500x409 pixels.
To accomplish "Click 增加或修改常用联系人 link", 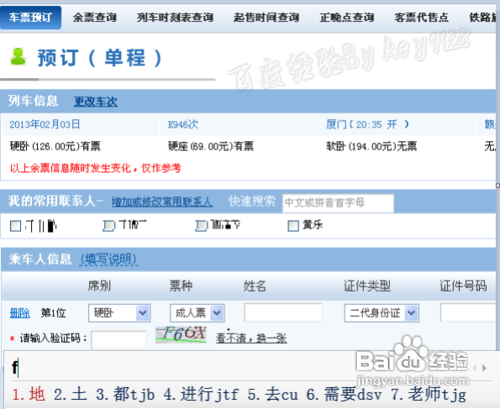I will click(x=162, y=202).
